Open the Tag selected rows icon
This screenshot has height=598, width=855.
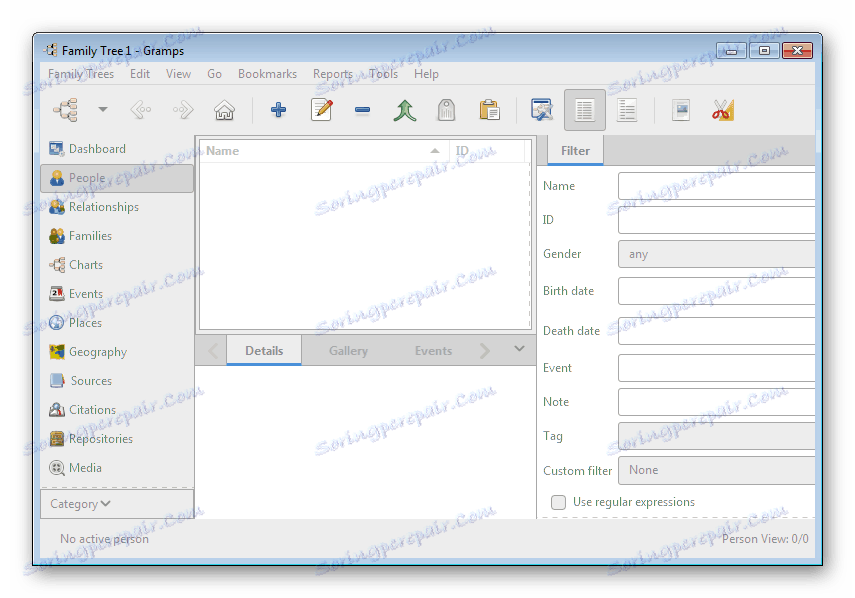coord(446,110)
